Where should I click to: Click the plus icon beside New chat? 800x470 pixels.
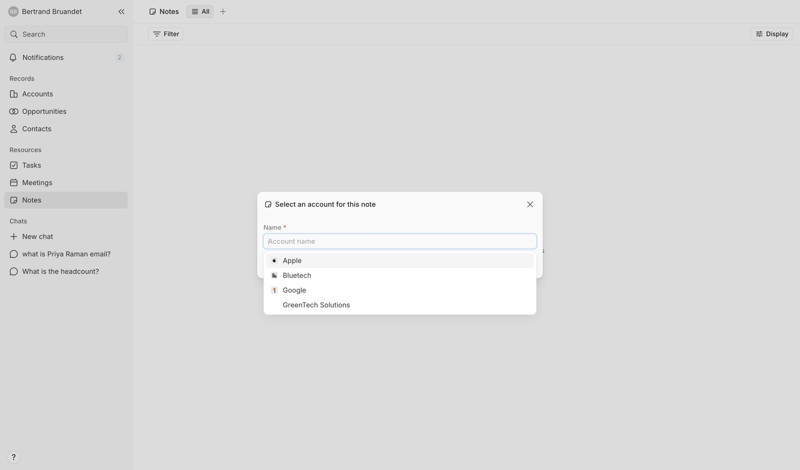point(14,237)
